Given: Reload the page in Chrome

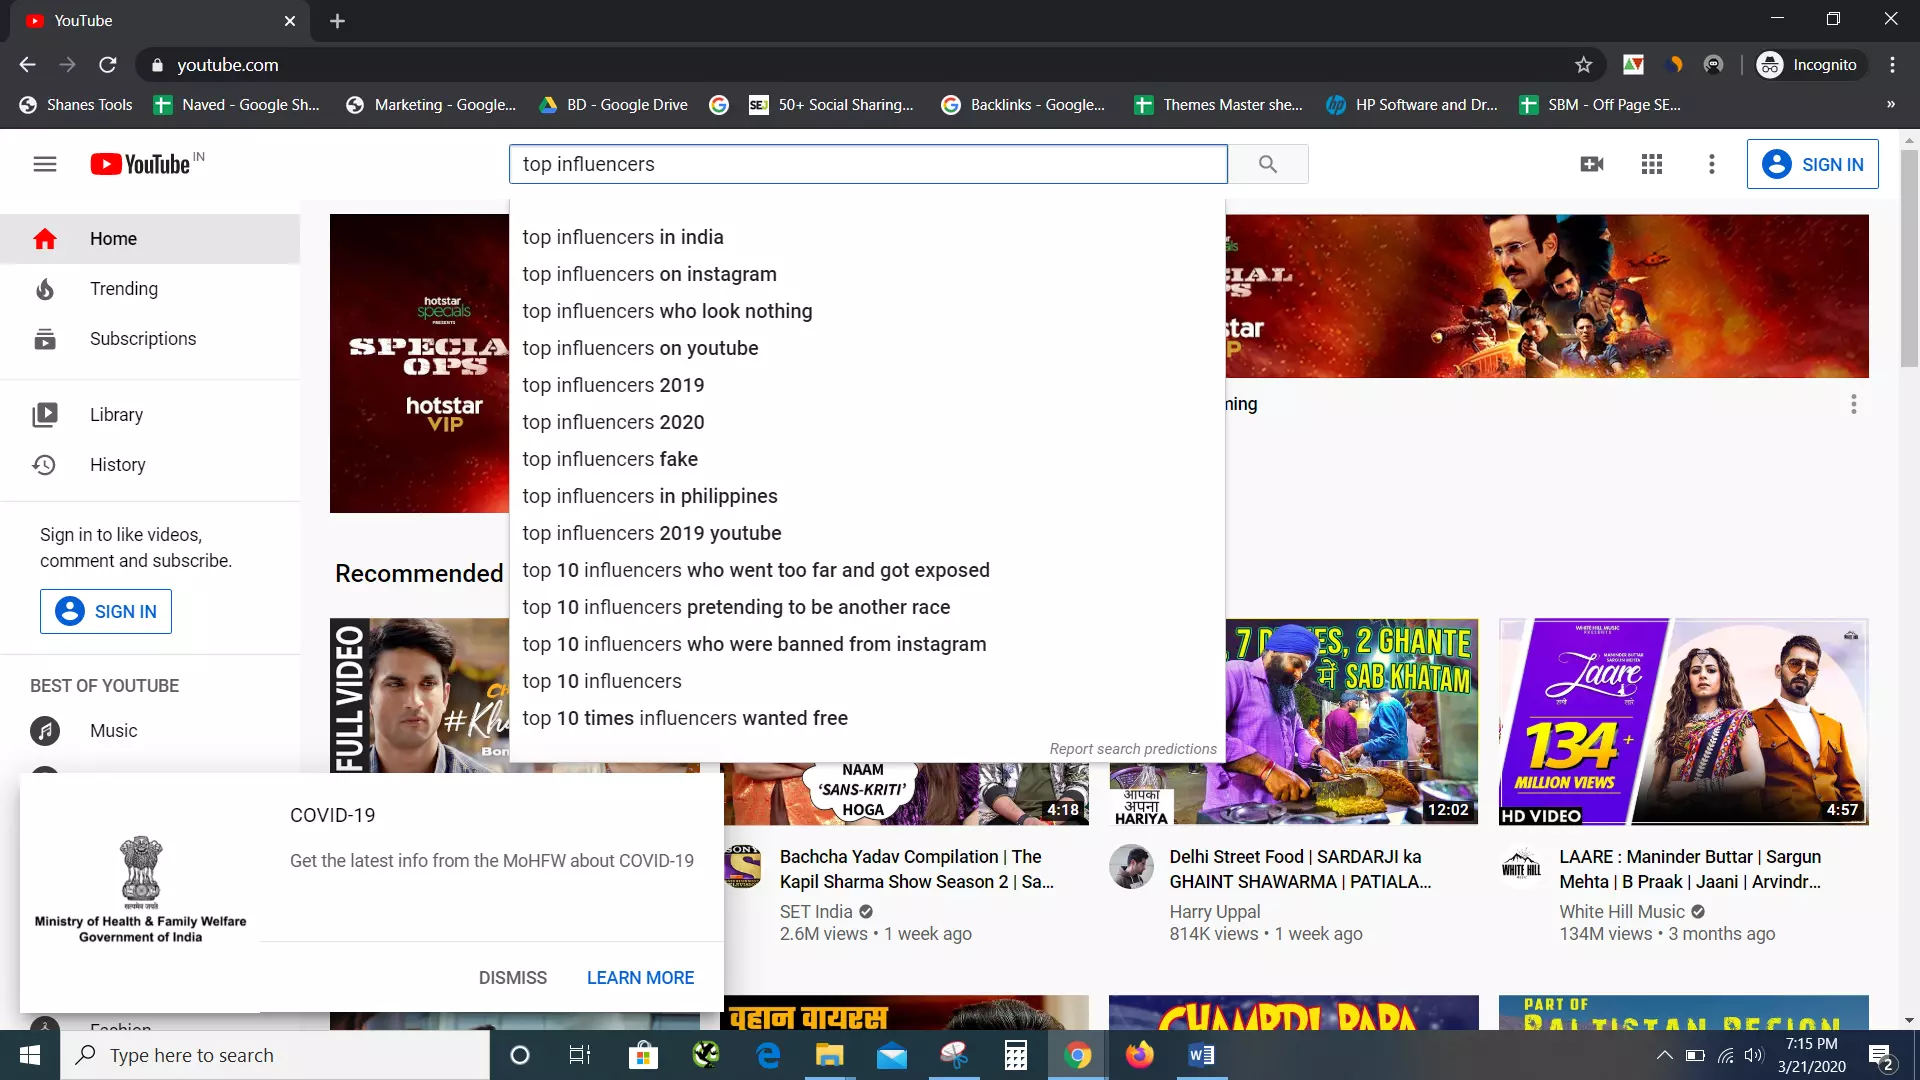Looking at the screenshot, I should 108,65.
